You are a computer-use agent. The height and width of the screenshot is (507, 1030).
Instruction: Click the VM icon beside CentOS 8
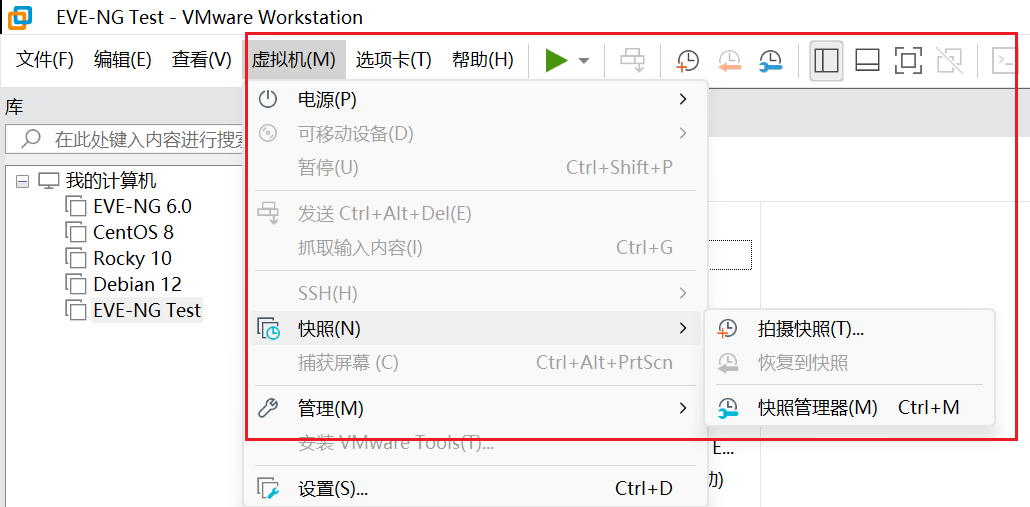76,232
